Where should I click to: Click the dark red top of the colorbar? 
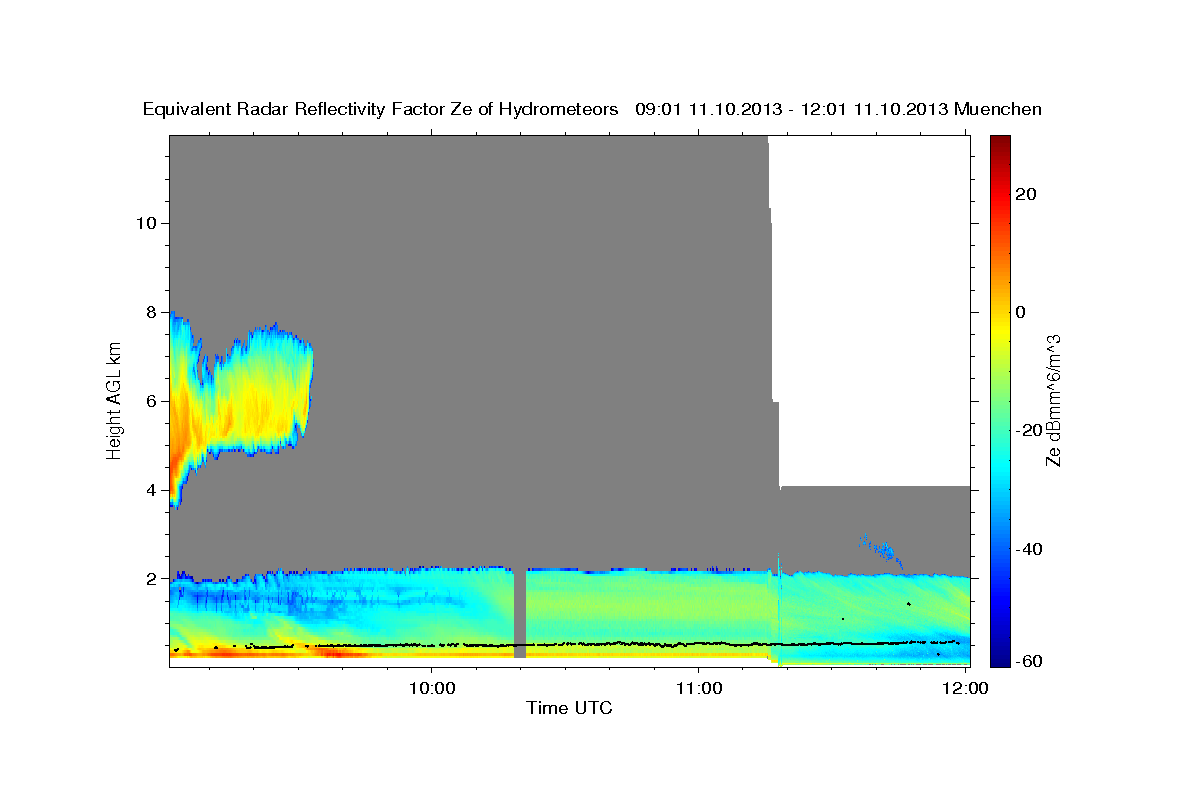coord(998,143)
